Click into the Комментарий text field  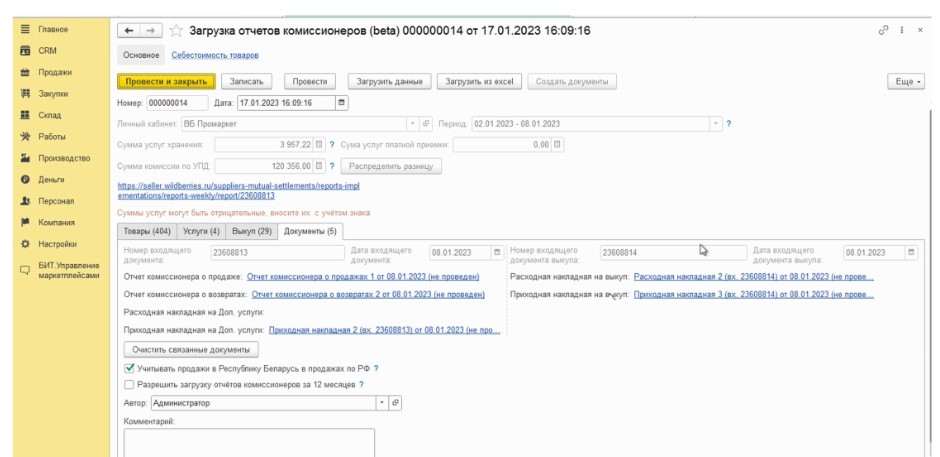click(248, 442)
